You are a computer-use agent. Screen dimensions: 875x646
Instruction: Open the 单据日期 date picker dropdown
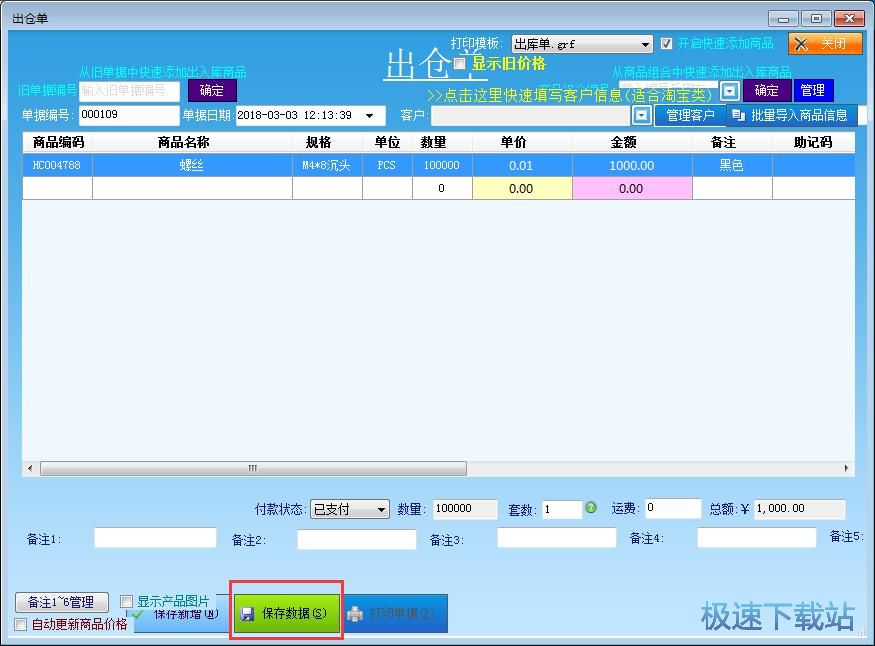pyautogui.click(x=369, y=116)
